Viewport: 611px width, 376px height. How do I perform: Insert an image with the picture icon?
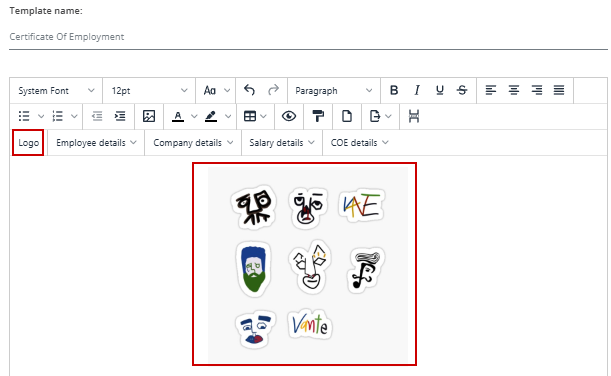click(x=149, y=116)
